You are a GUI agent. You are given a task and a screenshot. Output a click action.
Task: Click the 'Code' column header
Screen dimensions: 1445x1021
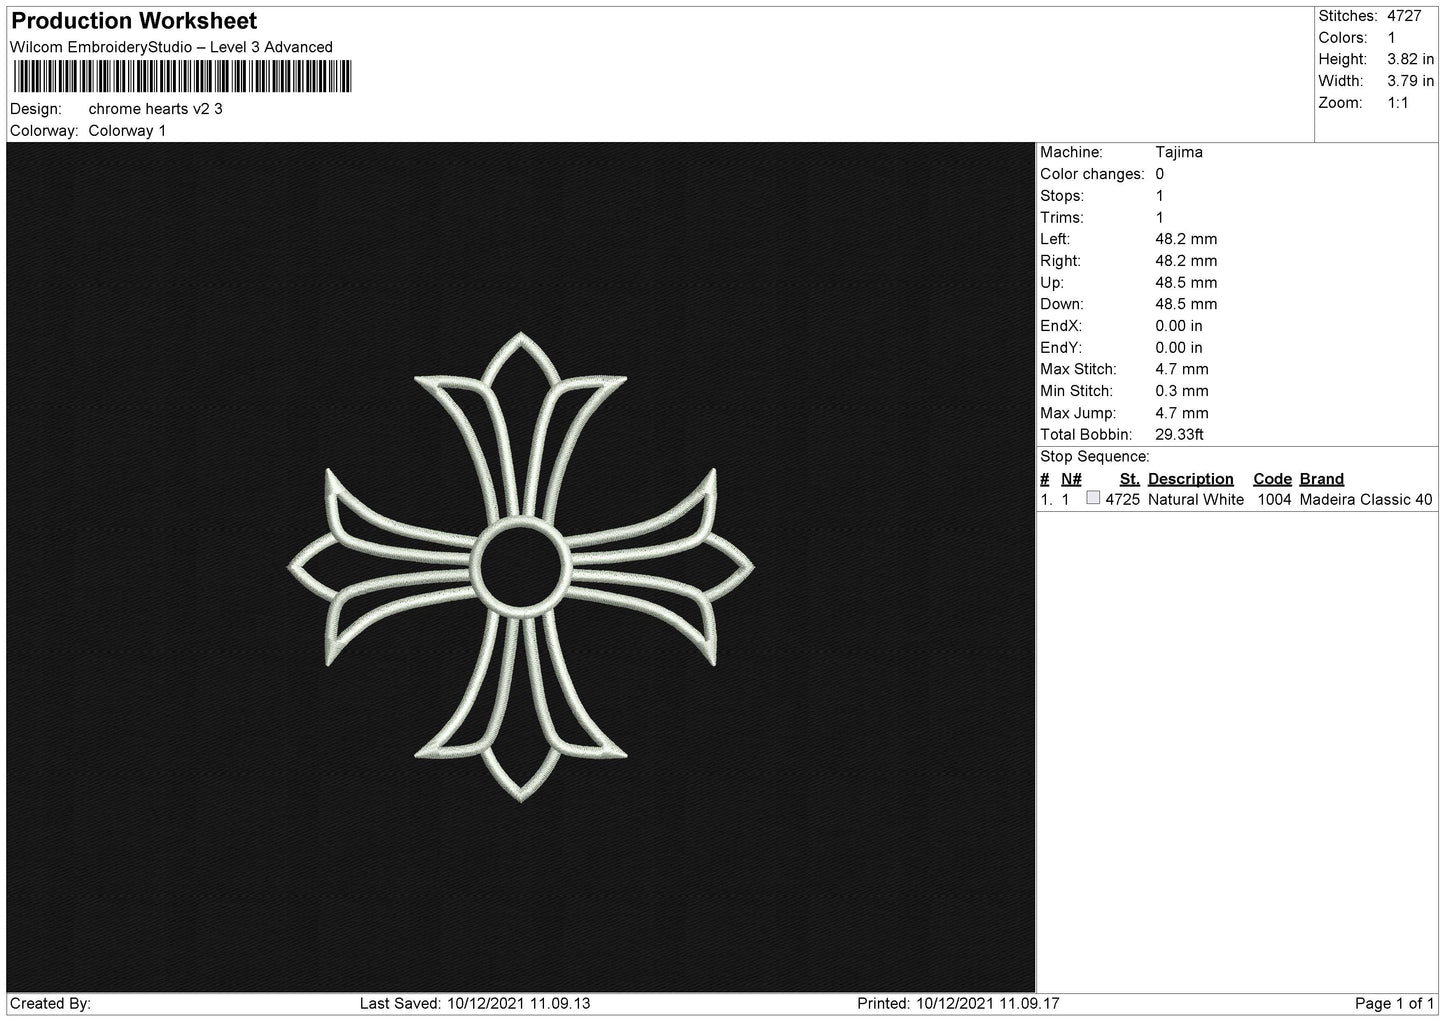click(1272, 479)
